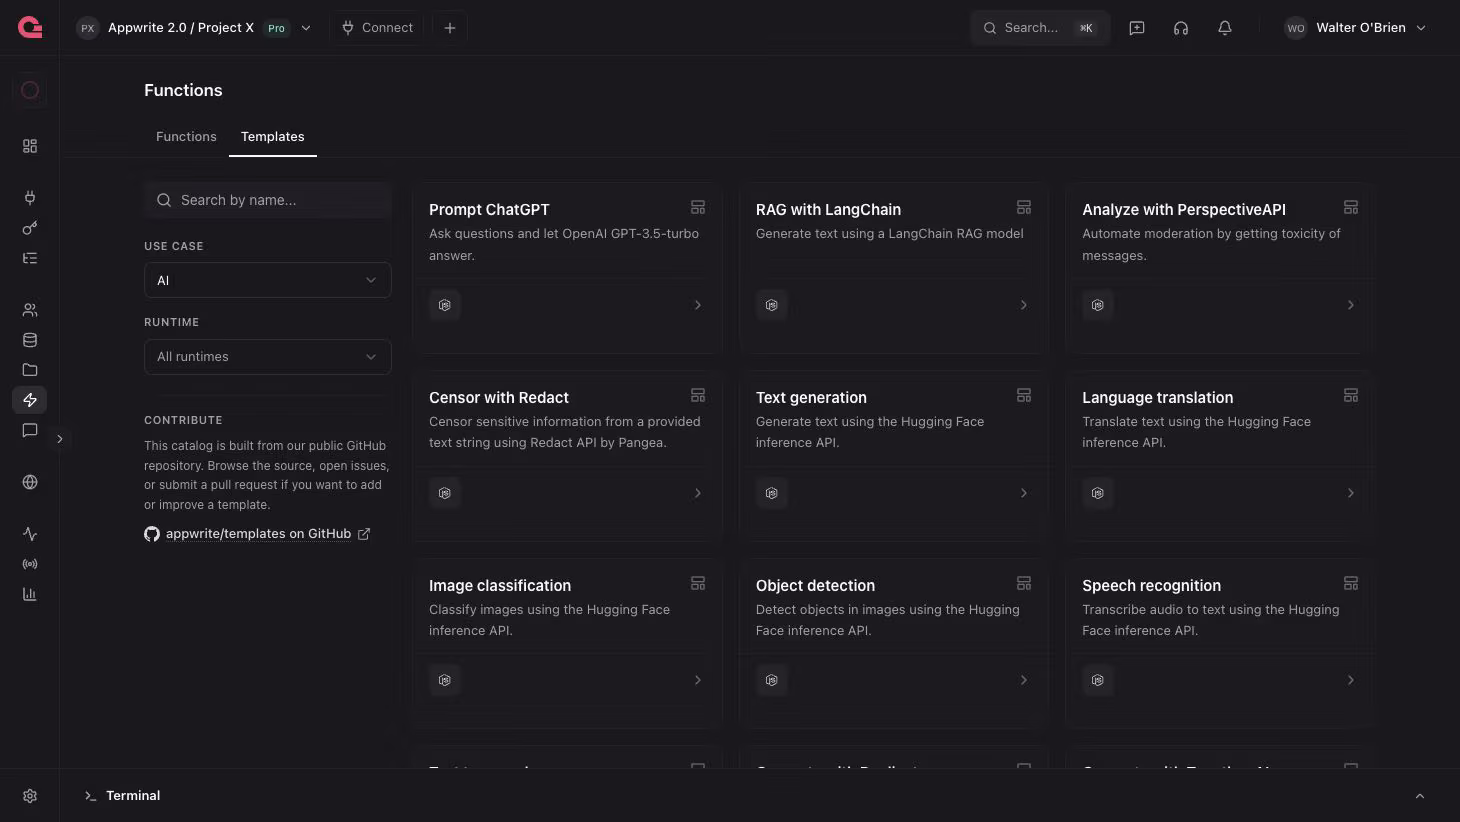Click the Appwrite logo in top-left corner
The width and height of the screenshot is (1460, 822).
tap(30, 28)
